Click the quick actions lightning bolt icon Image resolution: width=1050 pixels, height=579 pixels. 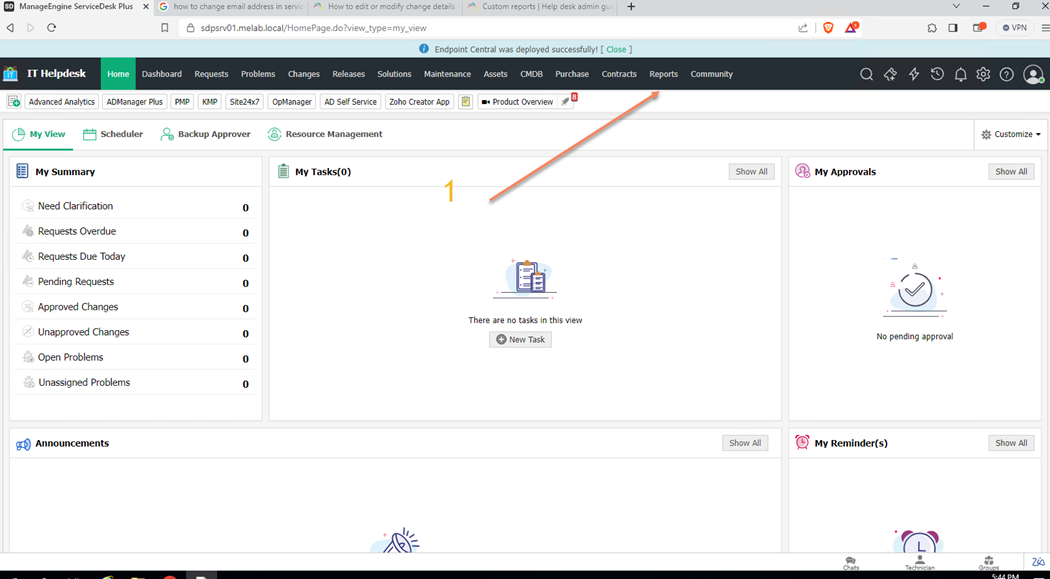click(913, 75)
